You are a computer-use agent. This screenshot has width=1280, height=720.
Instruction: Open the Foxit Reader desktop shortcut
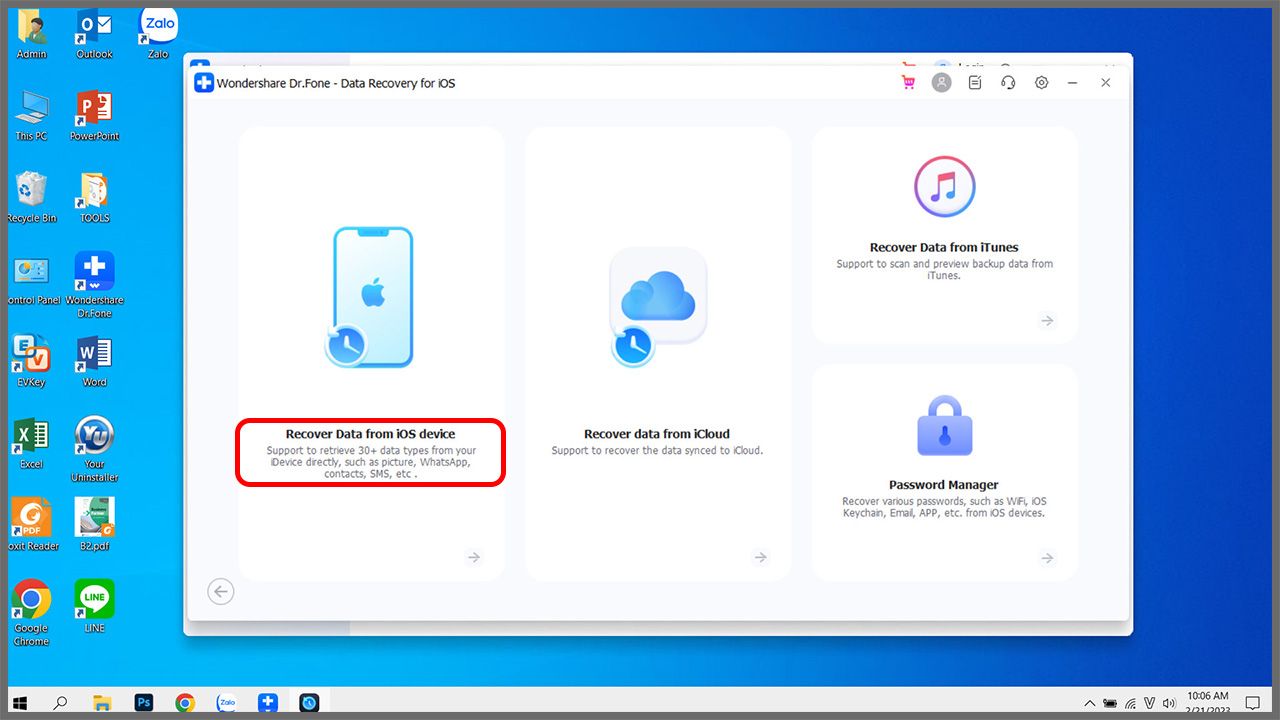[x=31, y=518]
